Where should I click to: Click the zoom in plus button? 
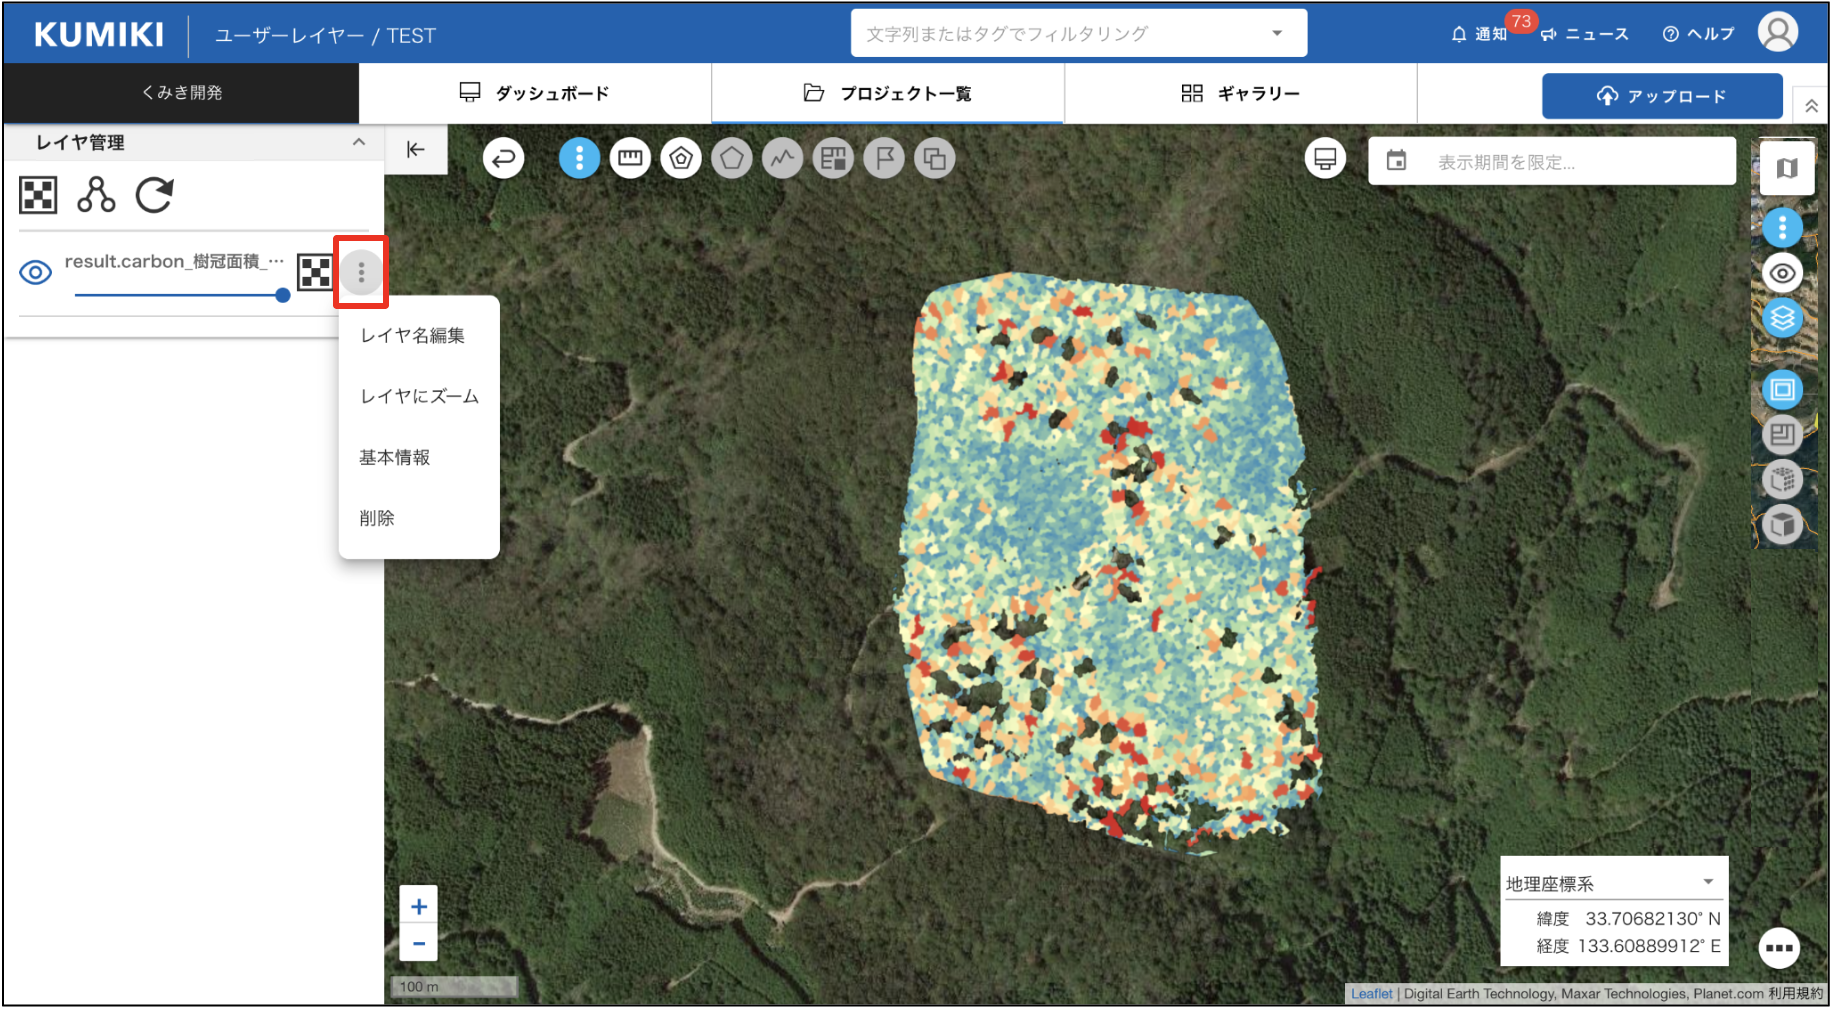pos(419,907)
